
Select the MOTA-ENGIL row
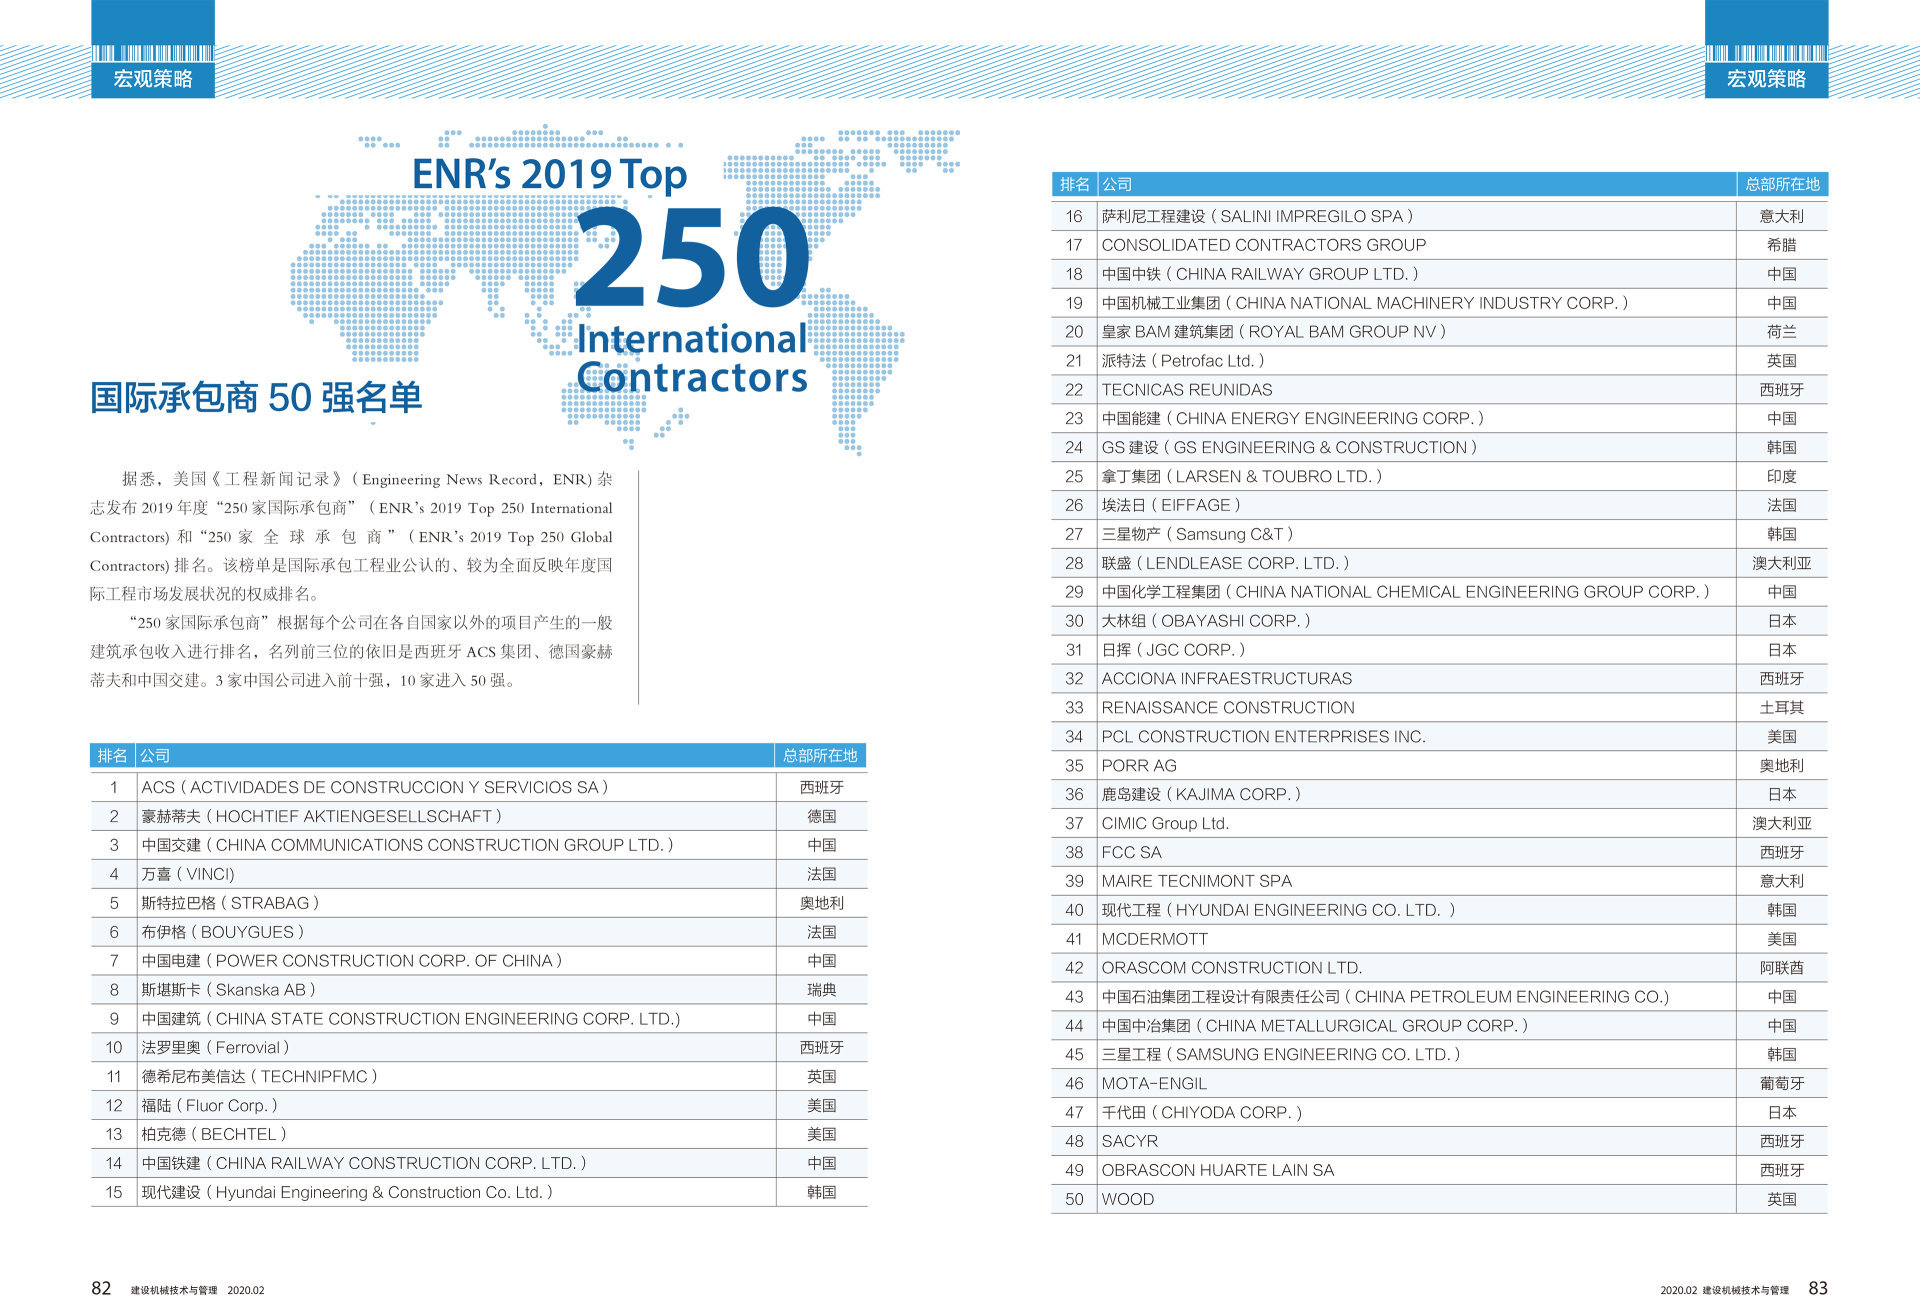click(1439, 1084)
